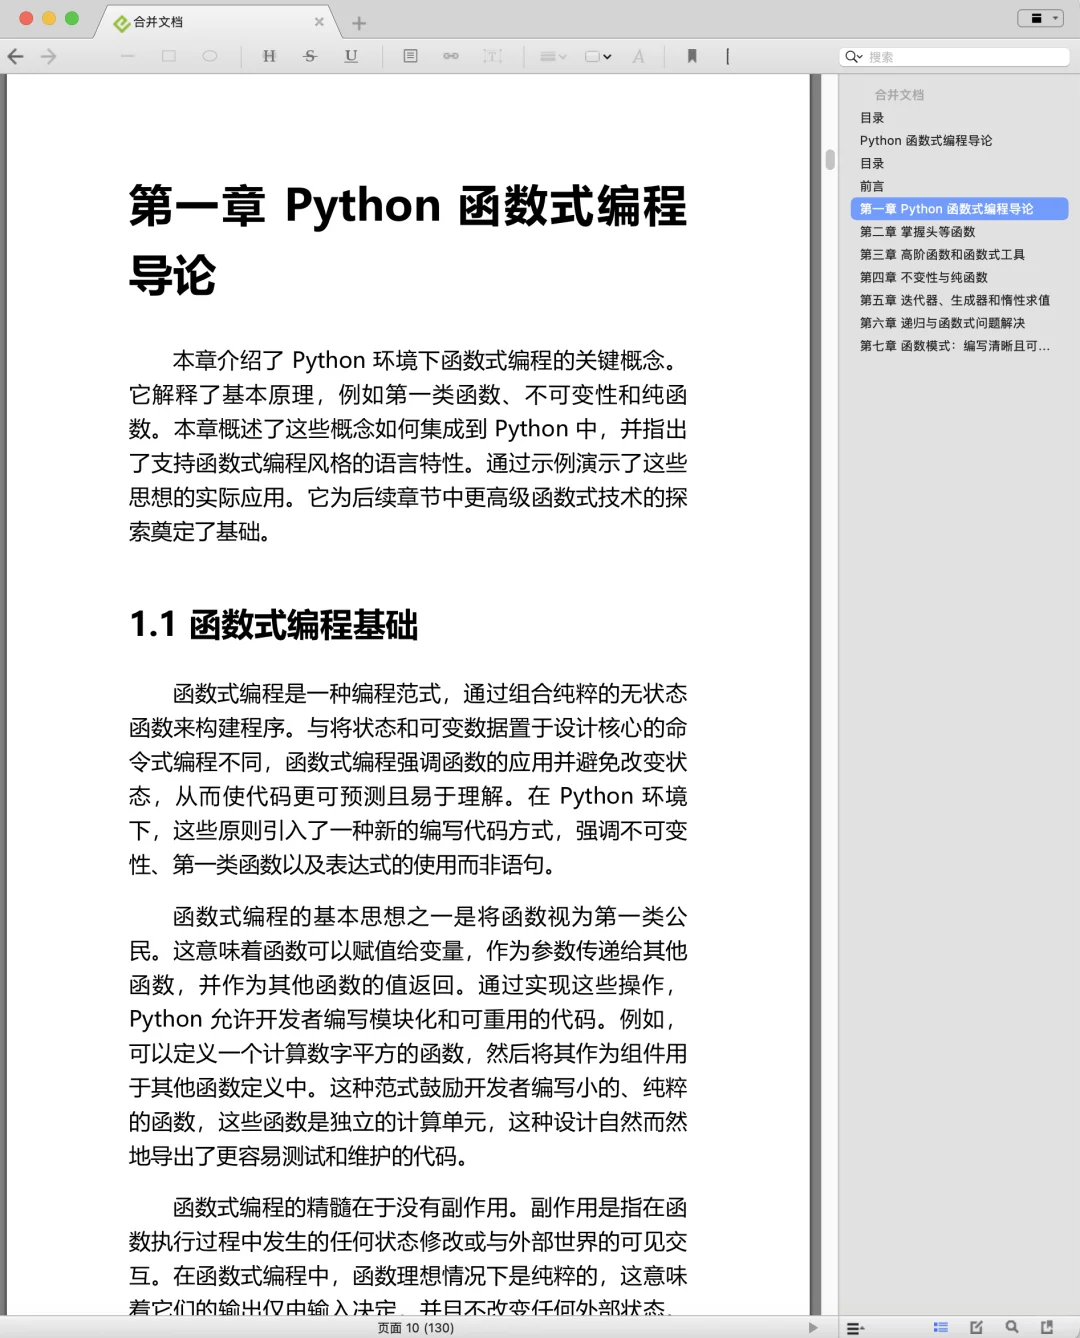
Task: Select the text box tool
Action: (x=493, y=56)
